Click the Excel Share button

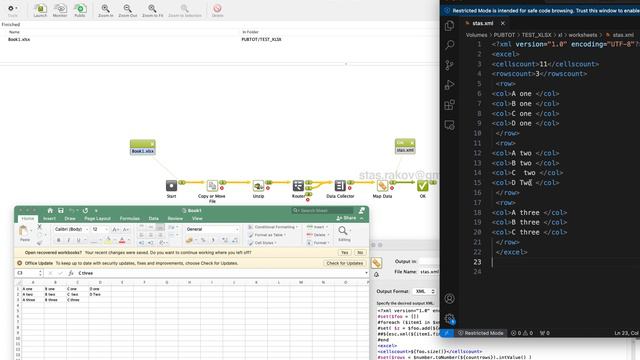pos(347,218)
